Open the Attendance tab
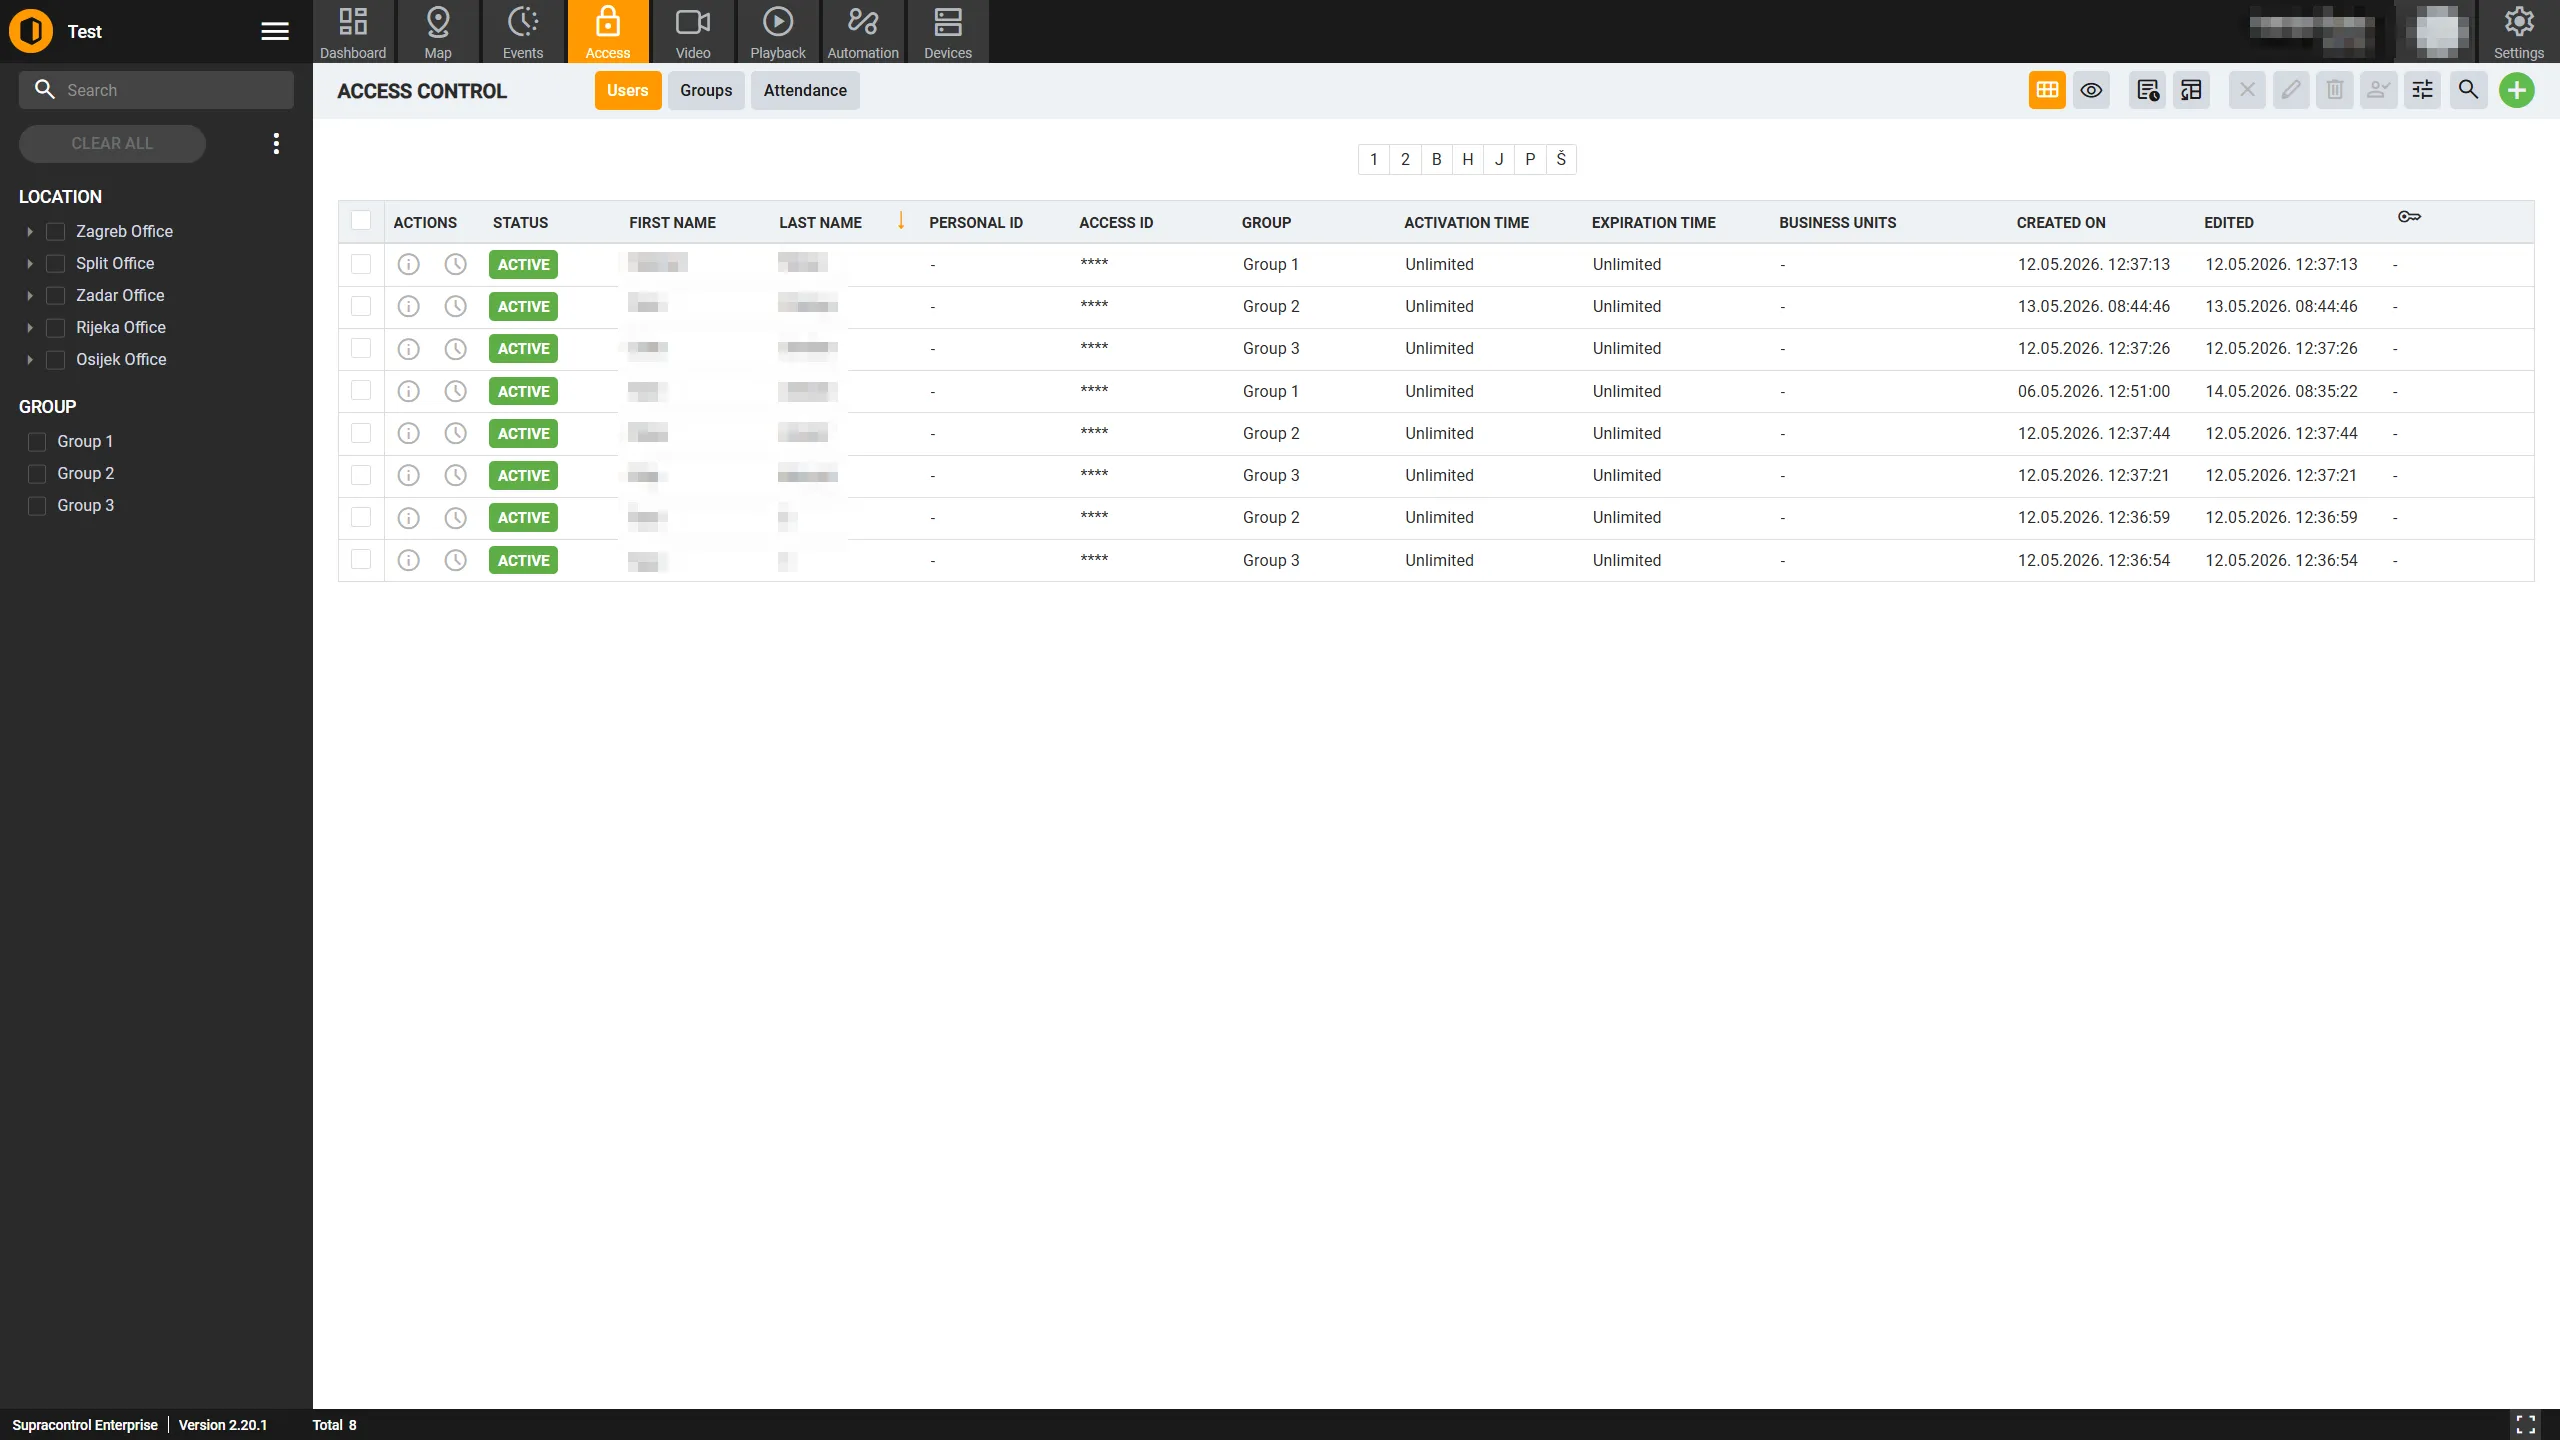 (x=805, y=90)
